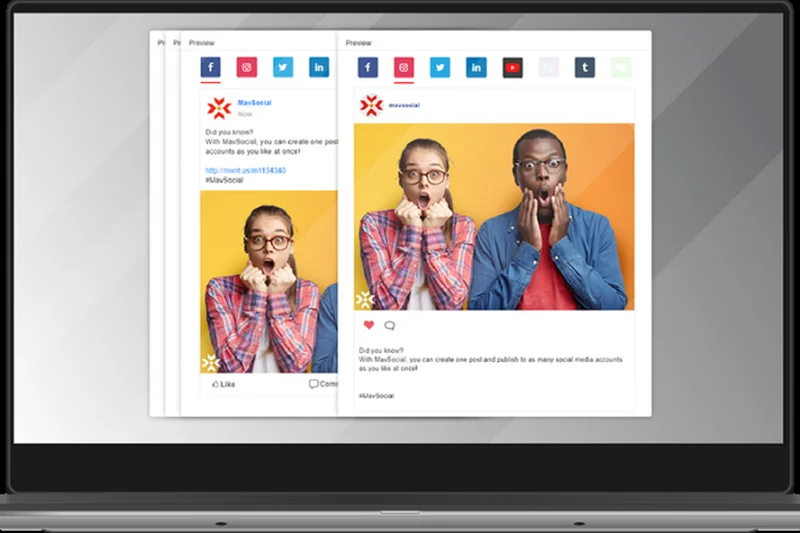The image size is (800, 533).
Task: Select Instagram icon in the right preview panel
Action: (x=404, y=68)
